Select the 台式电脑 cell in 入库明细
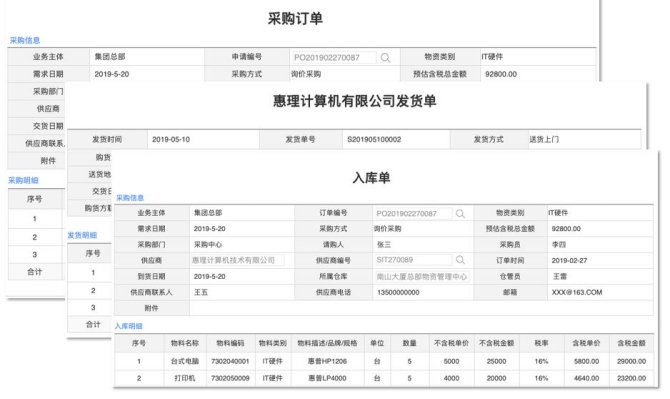The width and height of the screenshot is (670, 399). (x=185, y=361)
